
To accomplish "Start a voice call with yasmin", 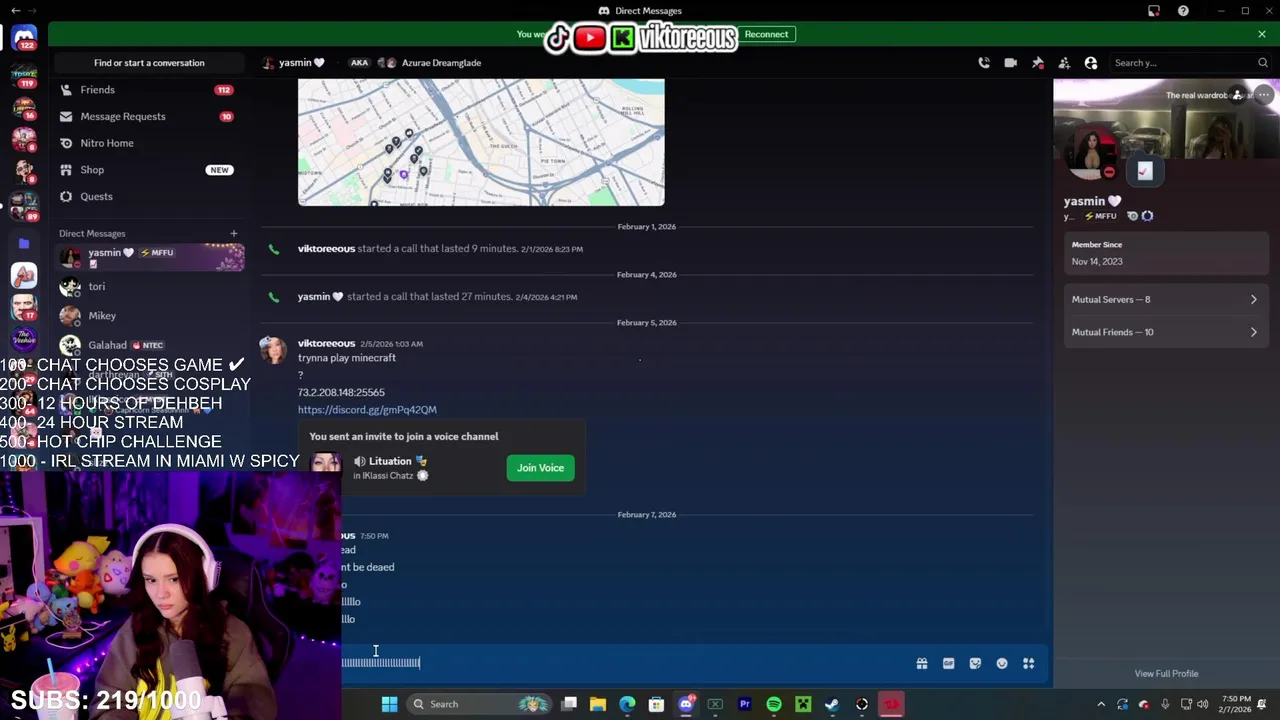I will click(984, 63).
